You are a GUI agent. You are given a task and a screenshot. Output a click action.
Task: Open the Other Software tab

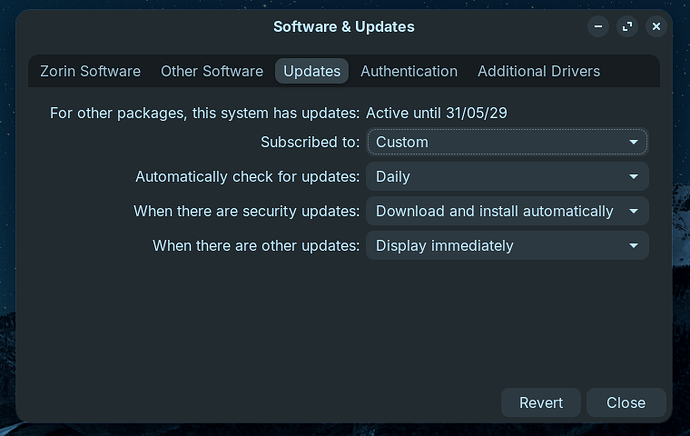coord(212,71)
